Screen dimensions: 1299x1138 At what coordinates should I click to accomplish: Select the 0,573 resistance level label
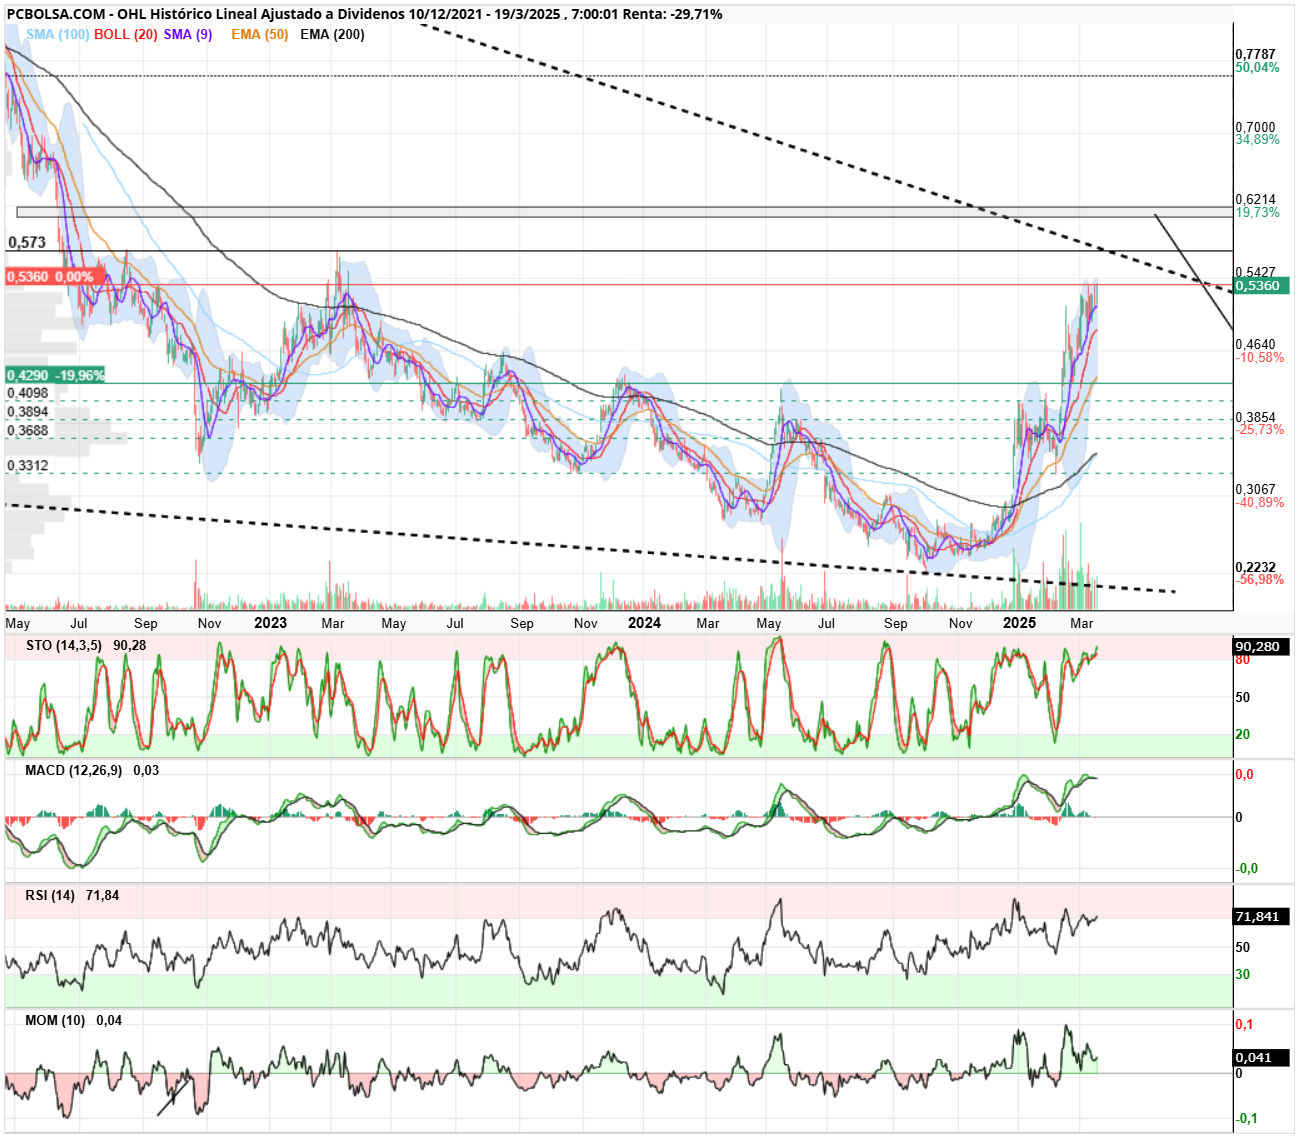[x=27, y=243]
